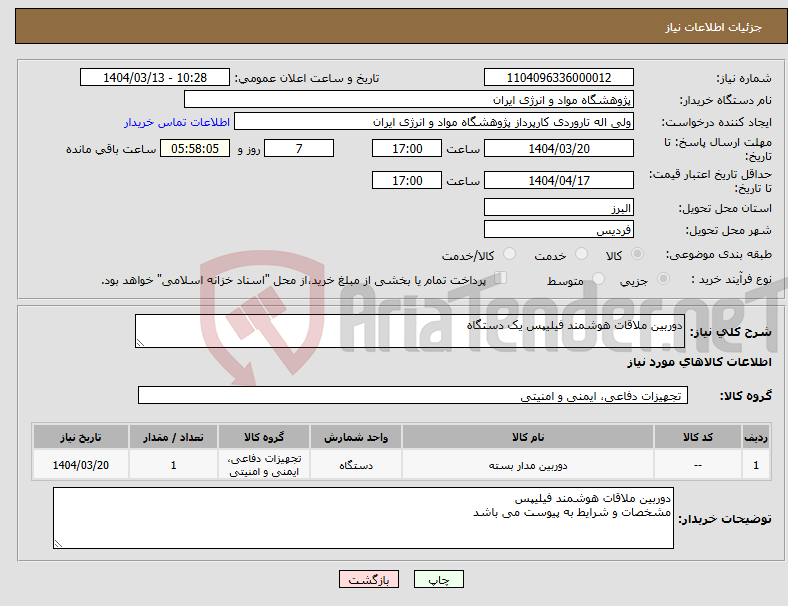Click the اطلاعات کالاهای مورد نیاز heading

pos(699,362)
